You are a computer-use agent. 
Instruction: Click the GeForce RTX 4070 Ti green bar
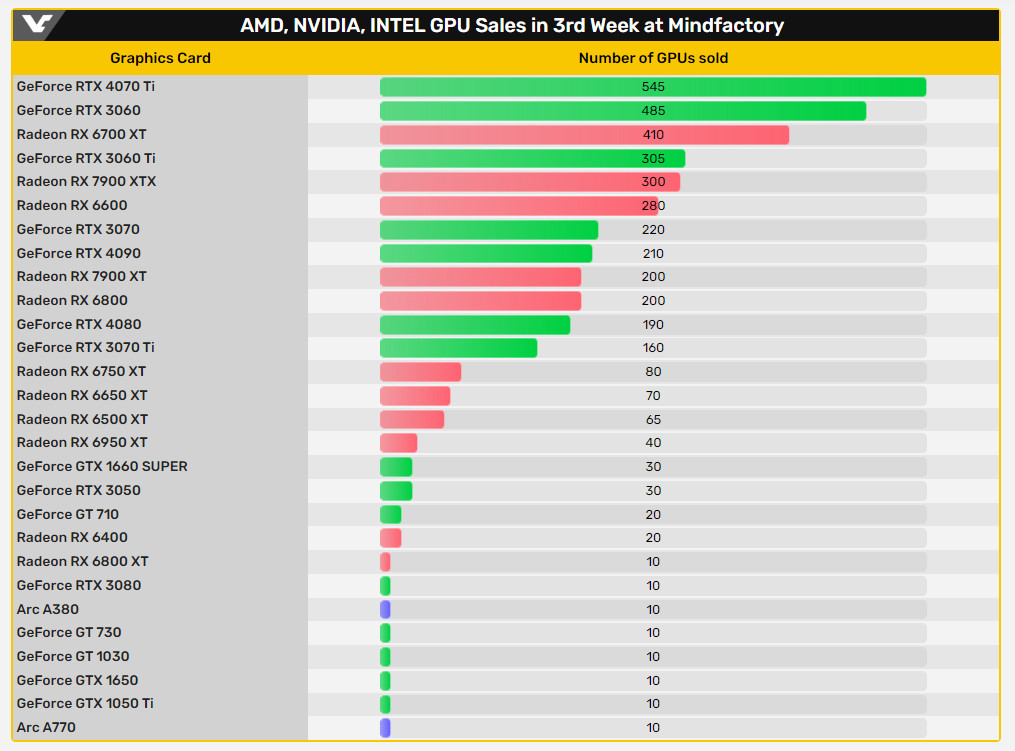coord(652,87)
